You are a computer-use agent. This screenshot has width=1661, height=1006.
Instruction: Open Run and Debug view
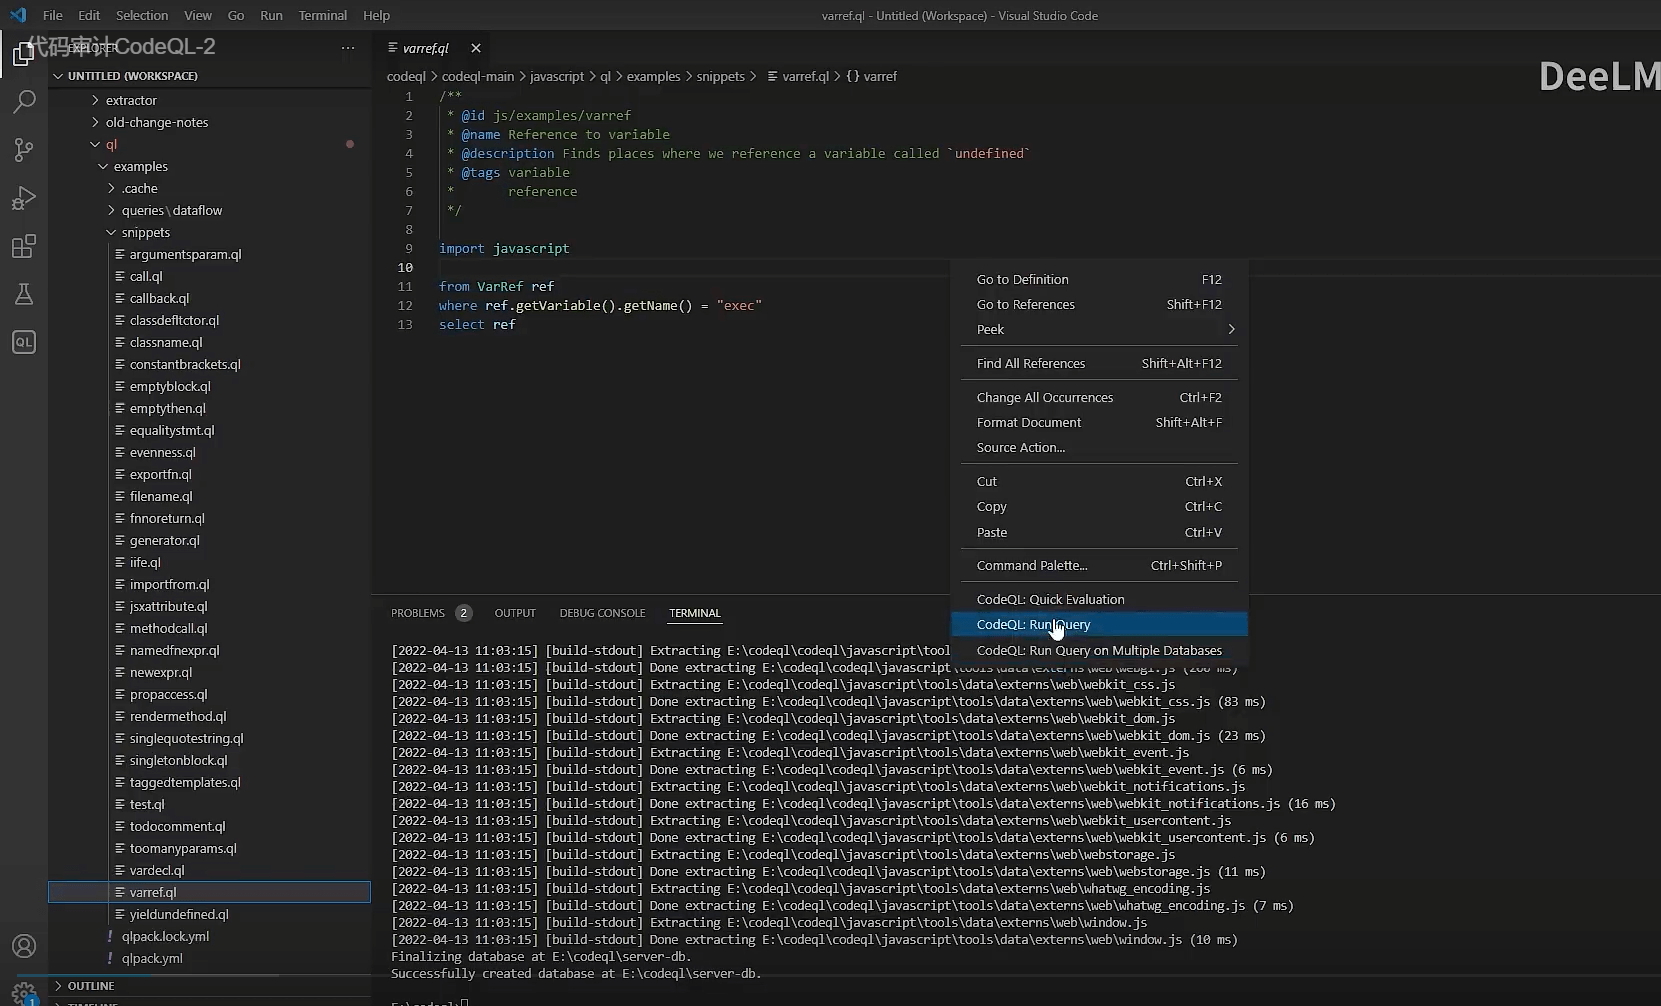24,198
